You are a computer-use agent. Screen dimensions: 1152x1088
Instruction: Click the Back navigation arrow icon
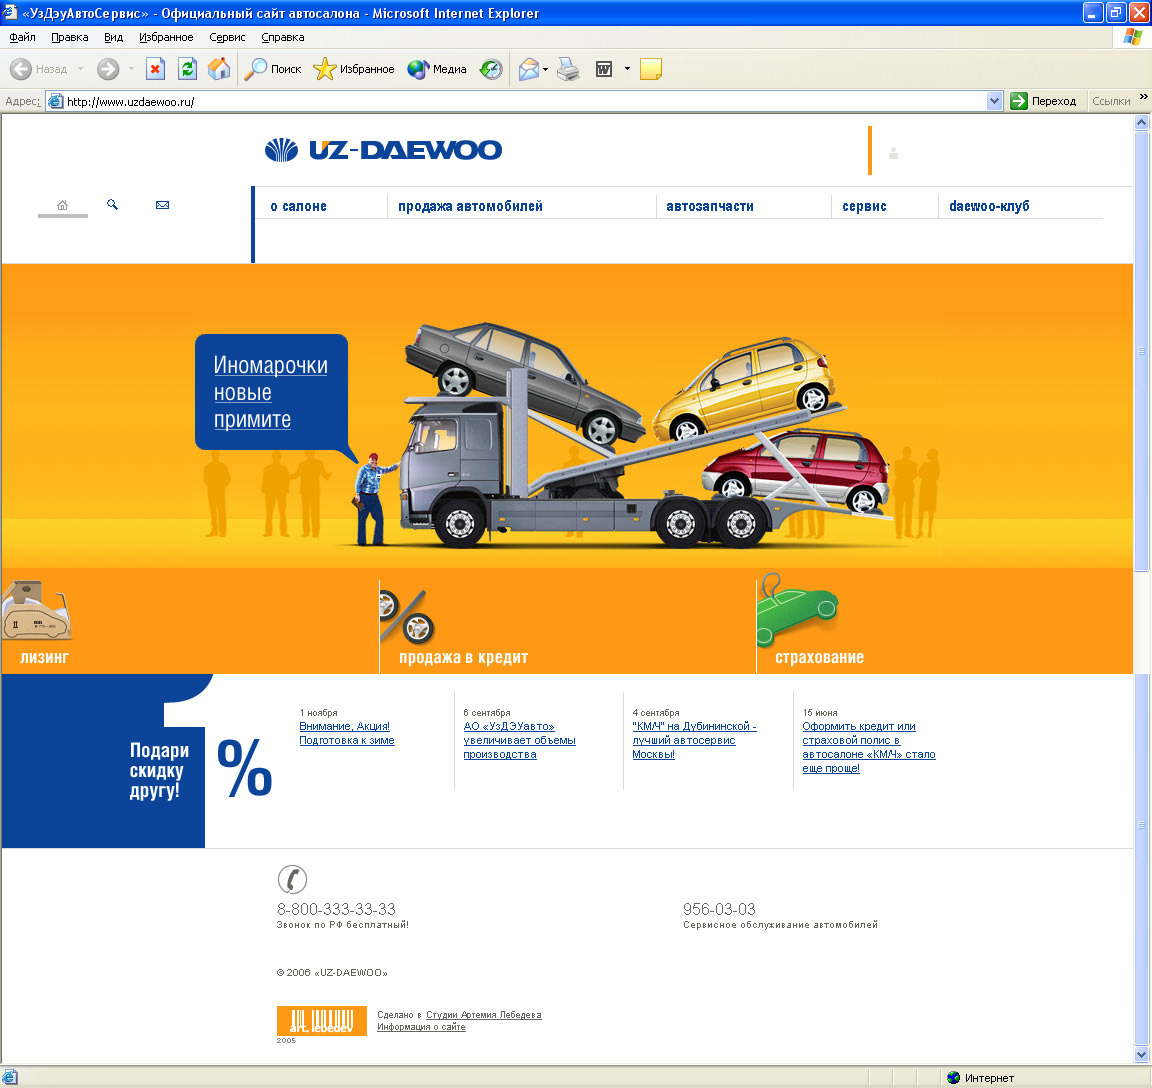21,69
